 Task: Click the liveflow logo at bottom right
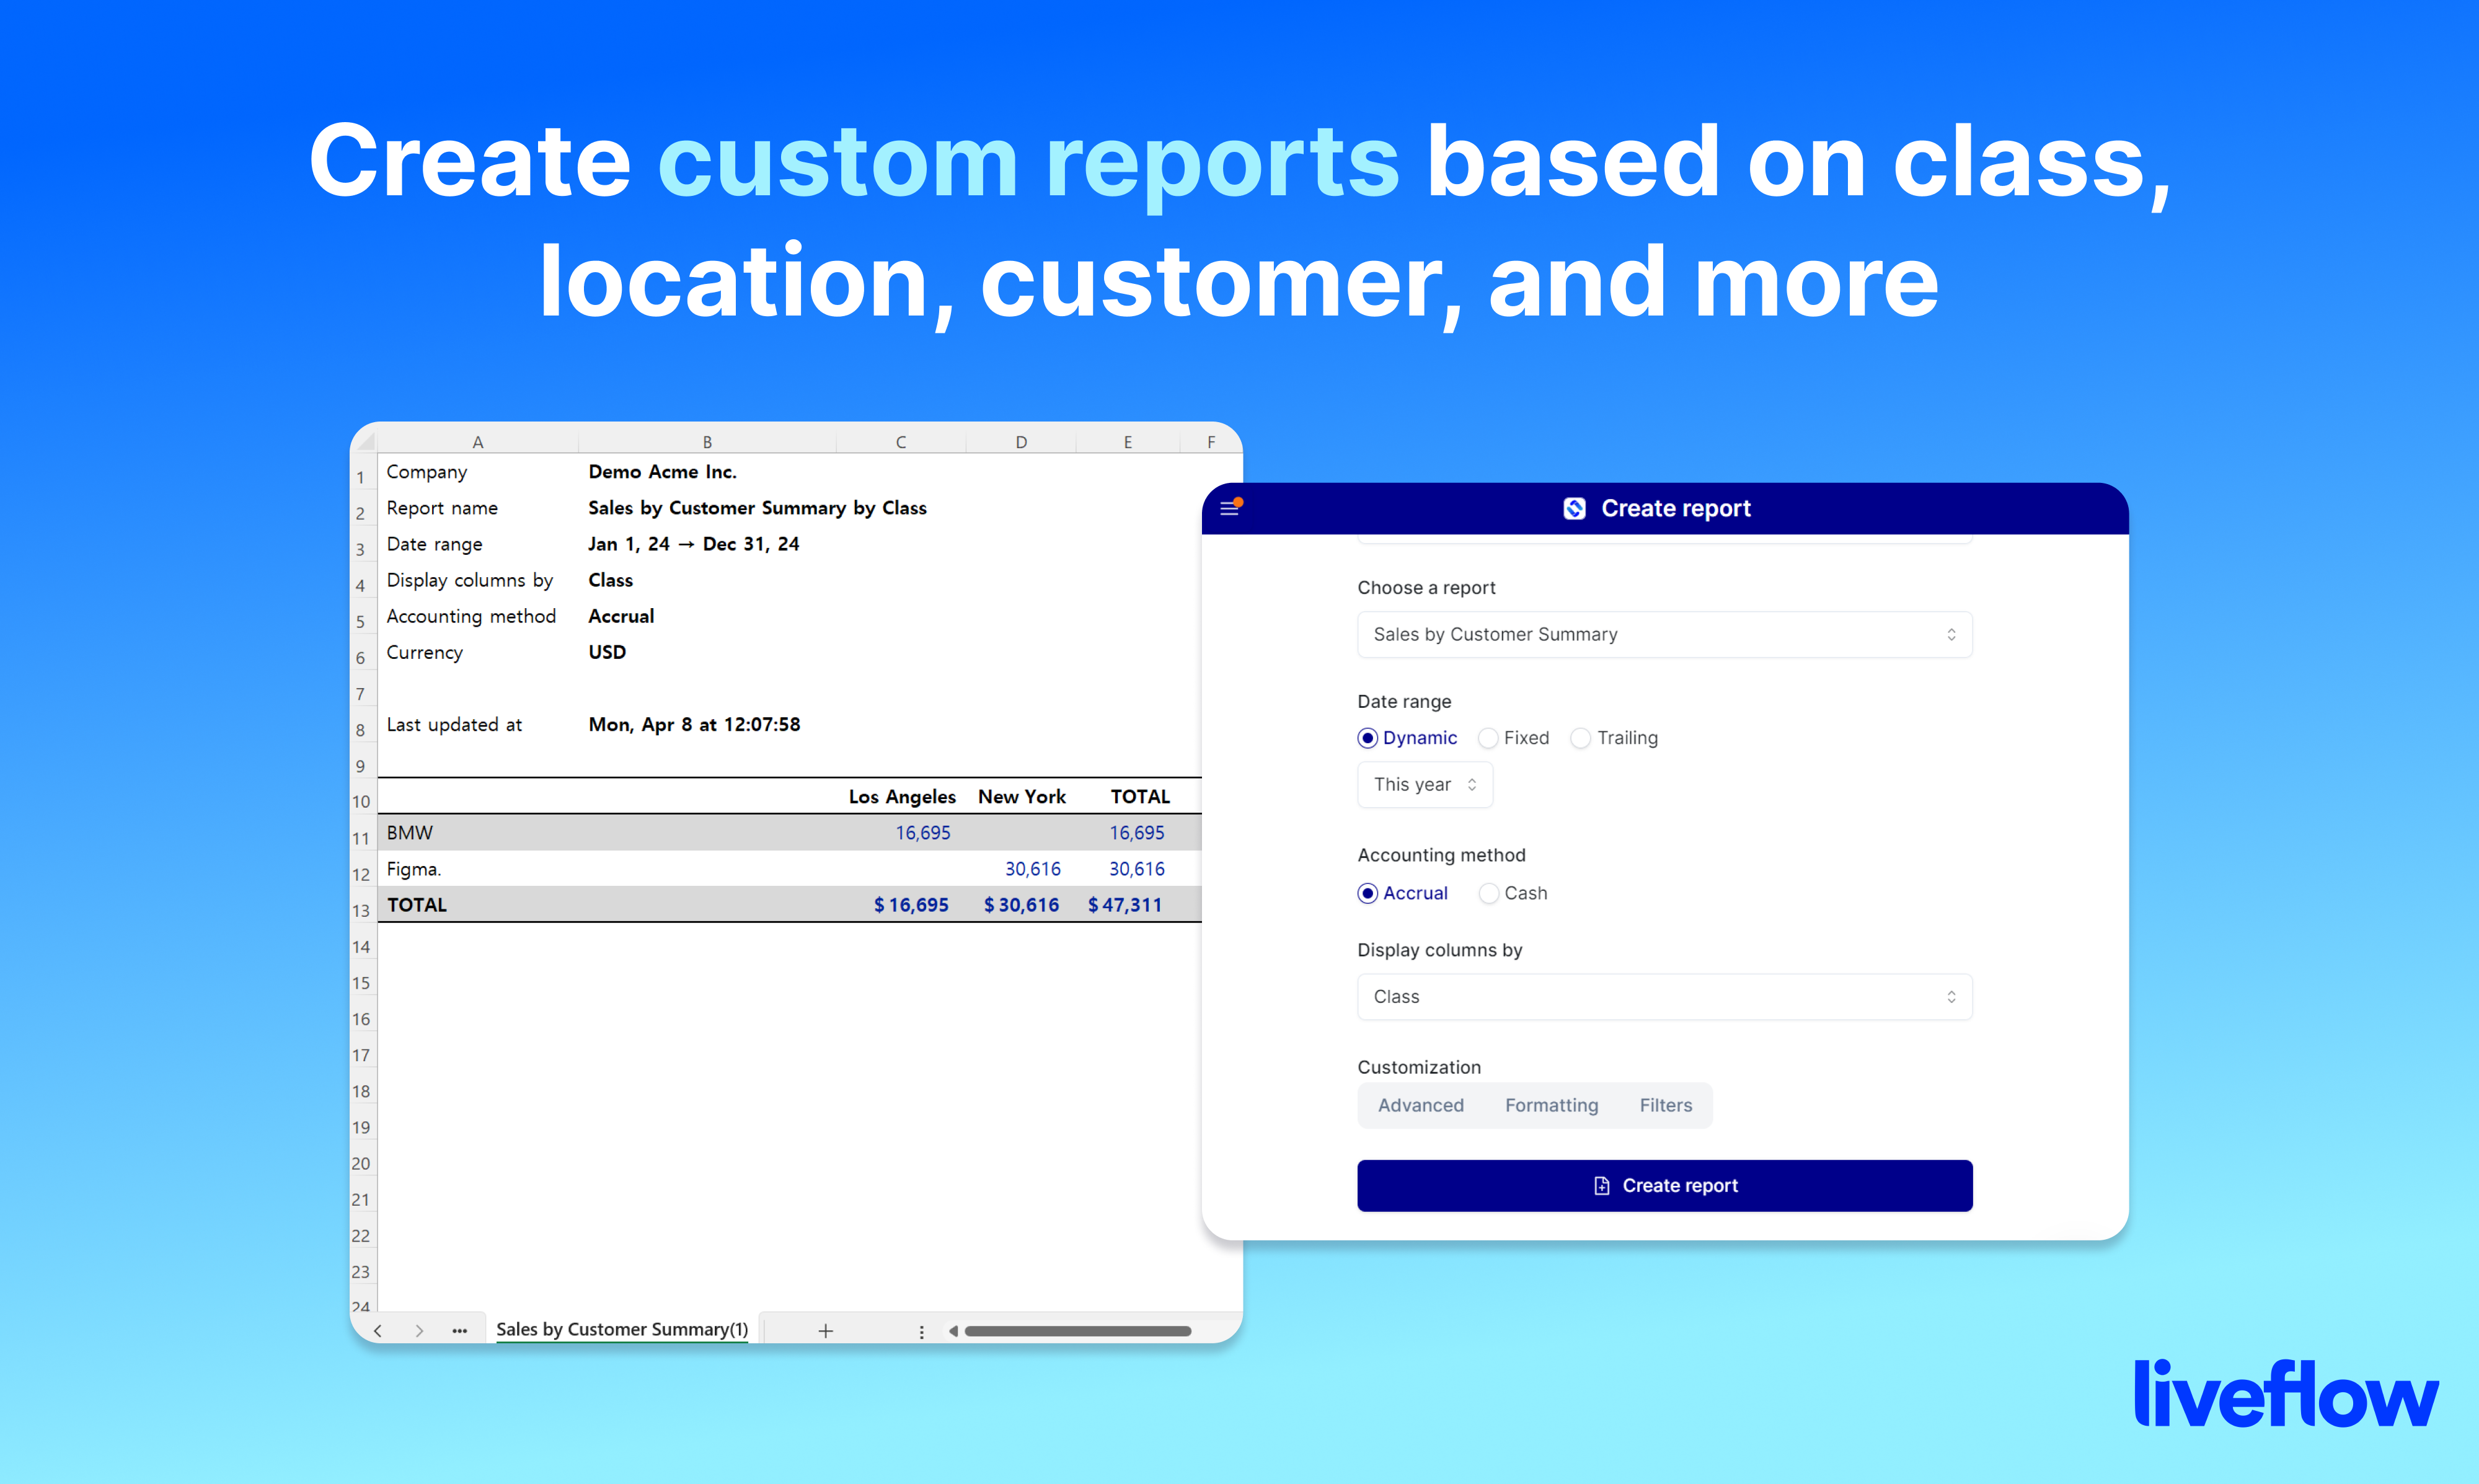(x=2286, y=1392)
